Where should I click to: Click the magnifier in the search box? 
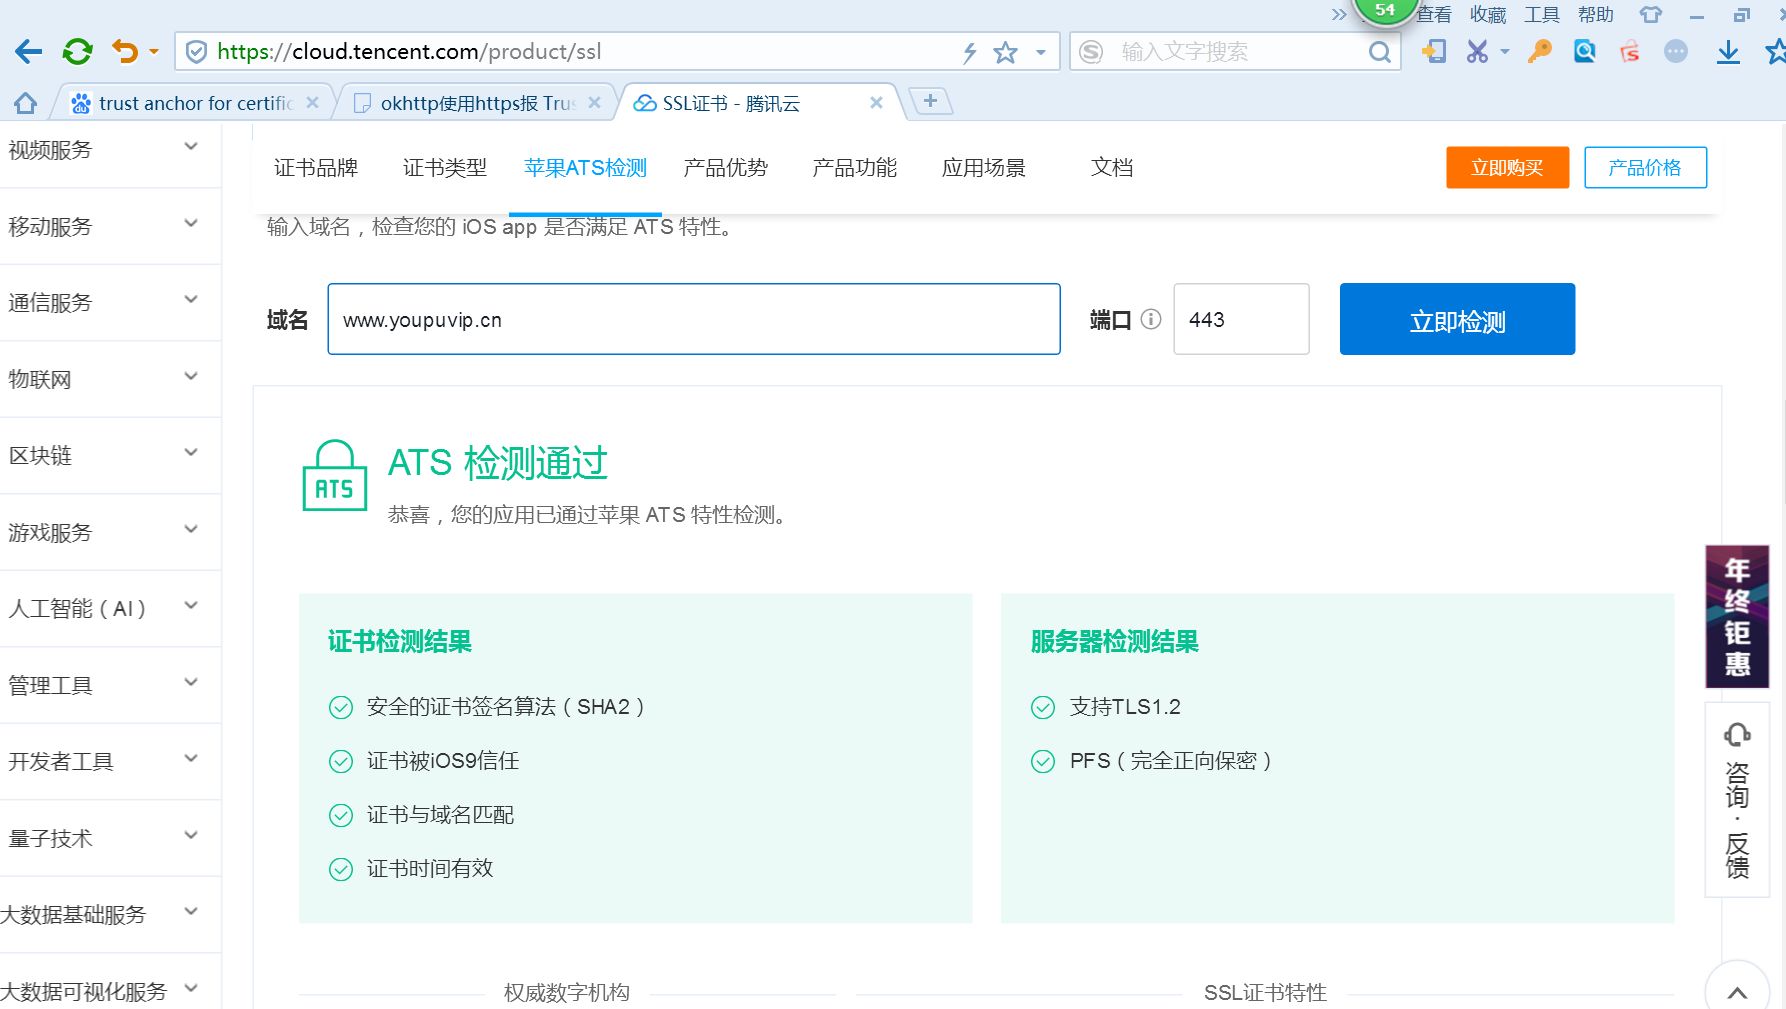click(x=1380, y=52)
